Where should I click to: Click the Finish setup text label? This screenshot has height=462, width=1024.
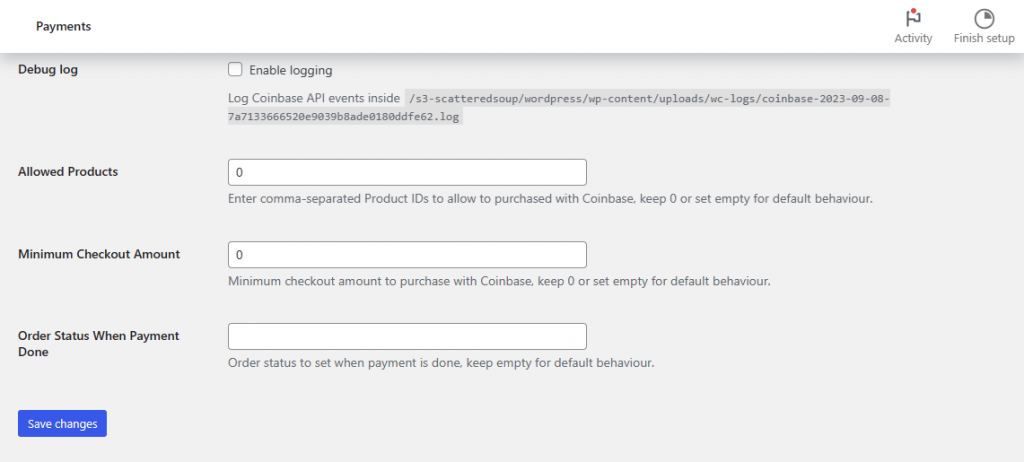[984, 39]
